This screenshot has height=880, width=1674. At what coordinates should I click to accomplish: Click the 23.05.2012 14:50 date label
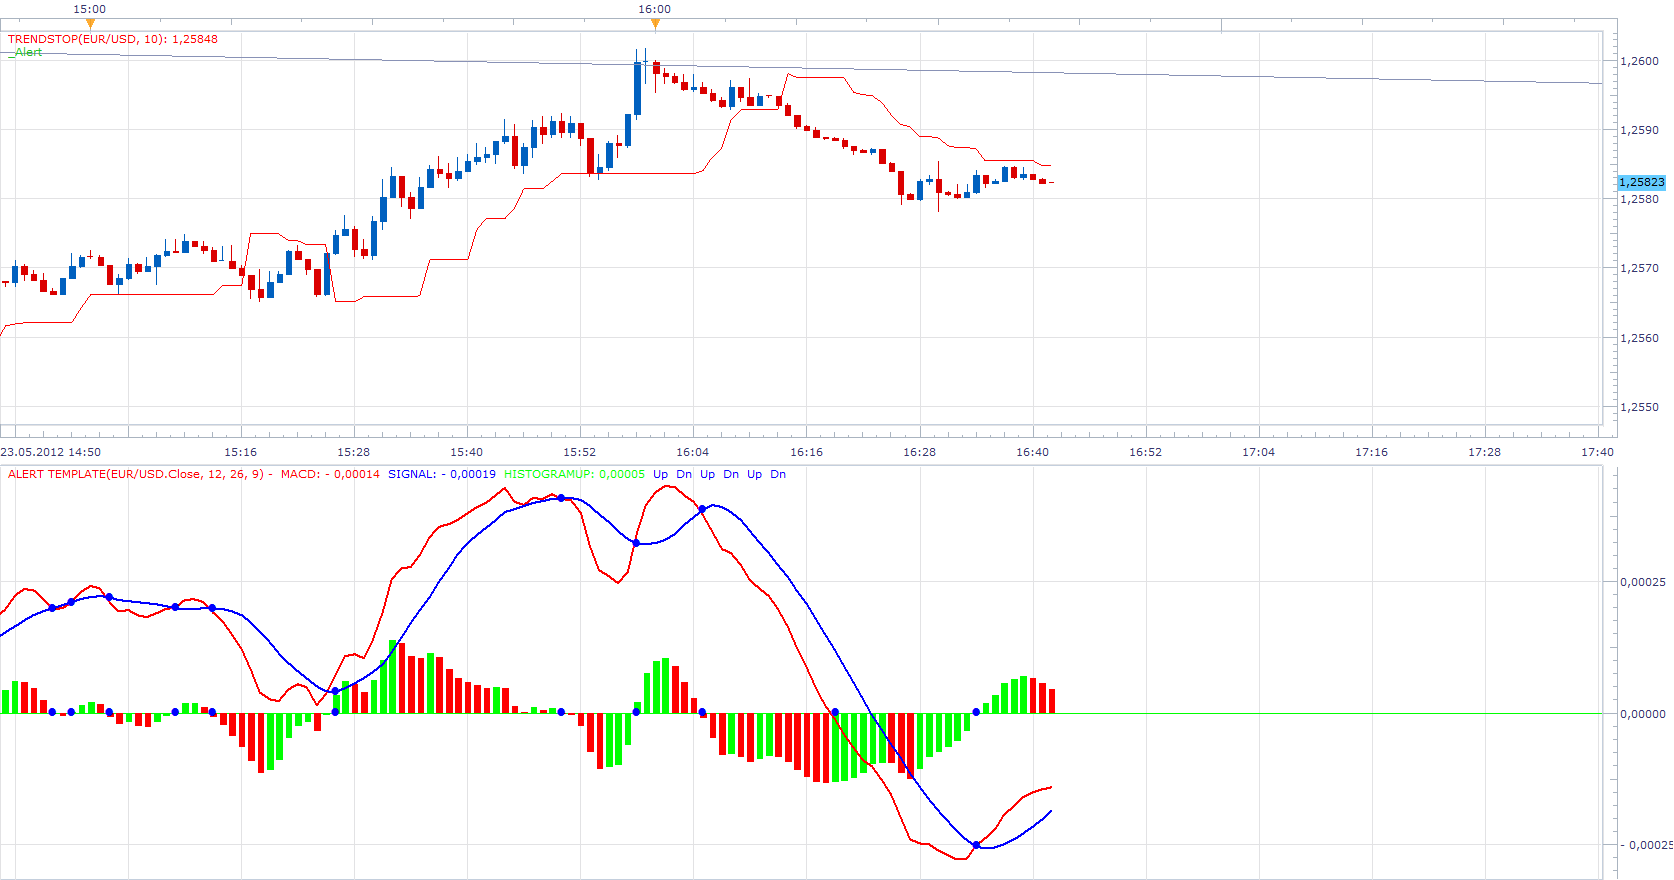tap(51, 452)
